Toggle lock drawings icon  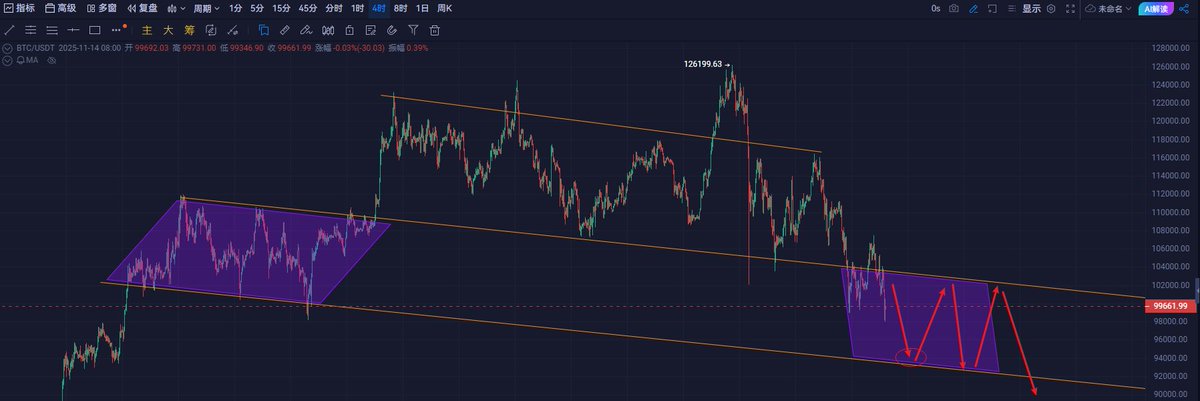tap(349, 30)
